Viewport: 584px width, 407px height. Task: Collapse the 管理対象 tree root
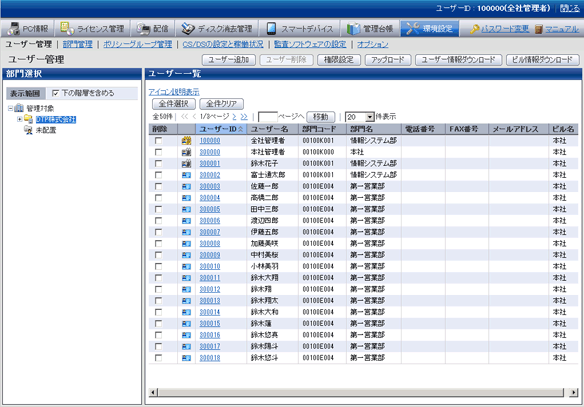pos(10,108)
